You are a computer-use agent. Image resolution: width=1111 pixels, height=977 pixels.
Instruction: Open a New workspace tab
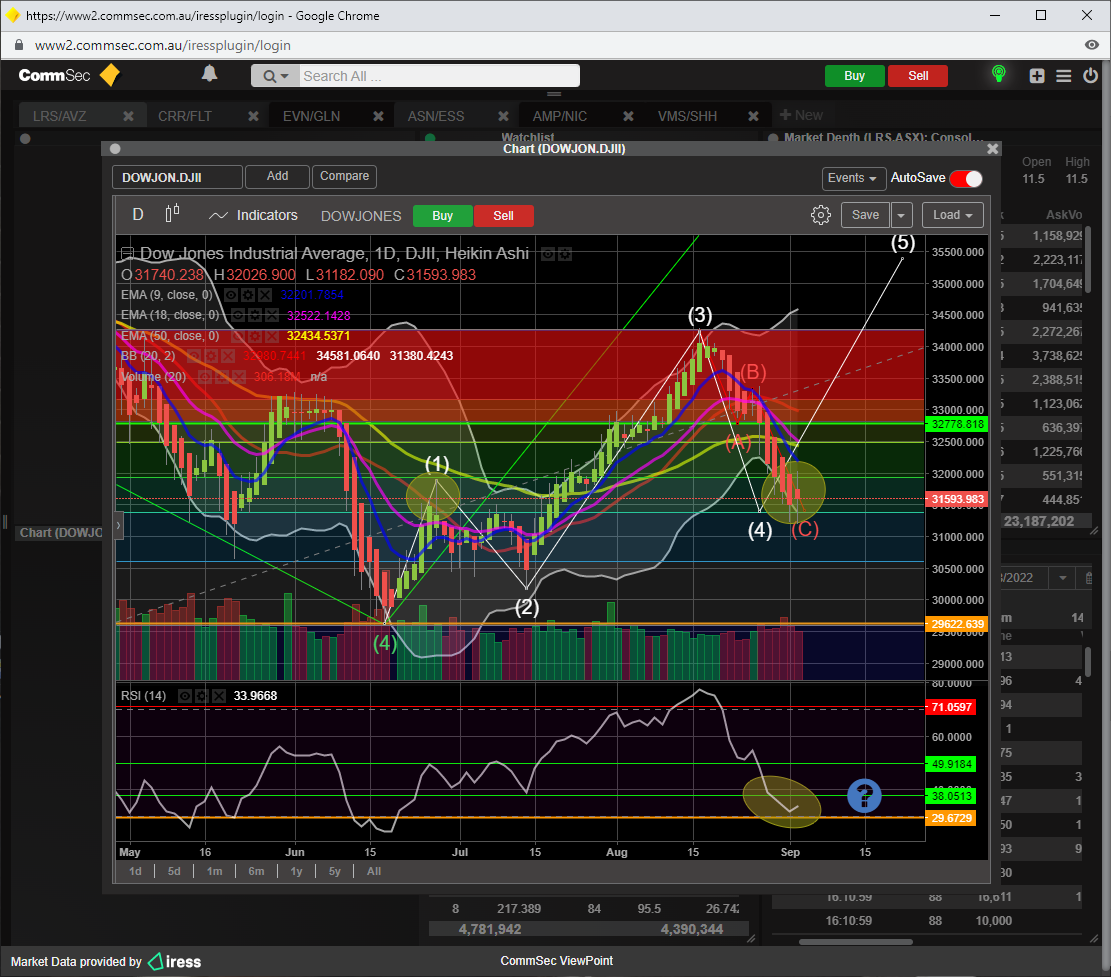(801, 115)
